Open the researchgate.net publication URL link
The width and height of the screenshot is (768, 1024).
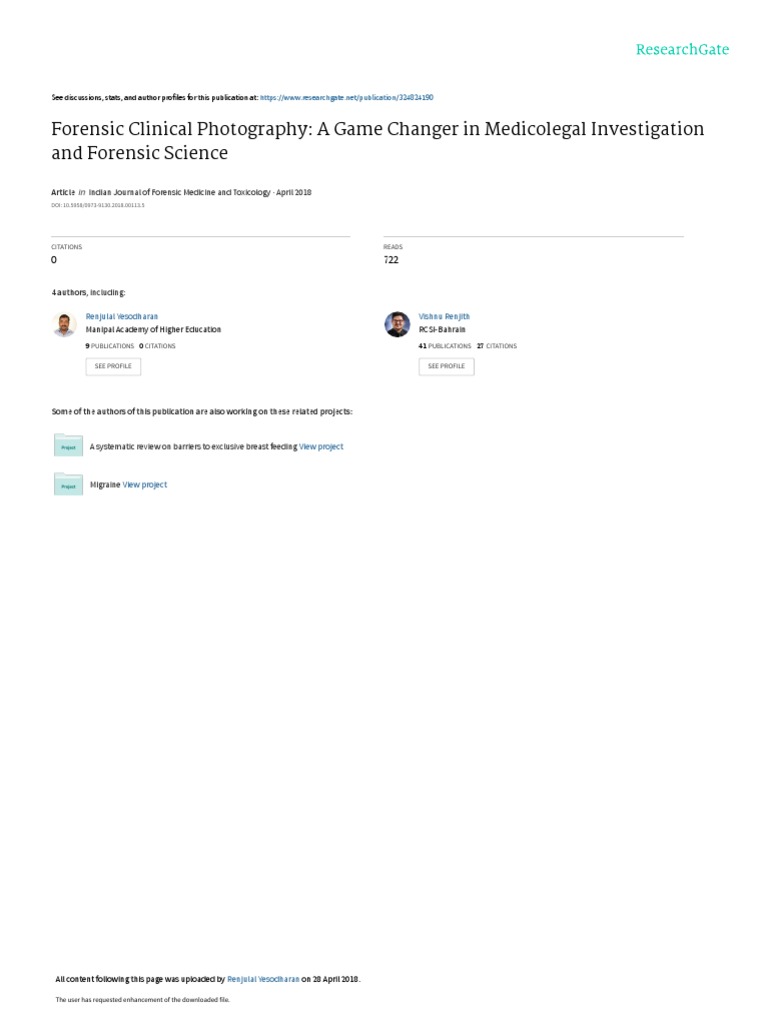(346, 98)
